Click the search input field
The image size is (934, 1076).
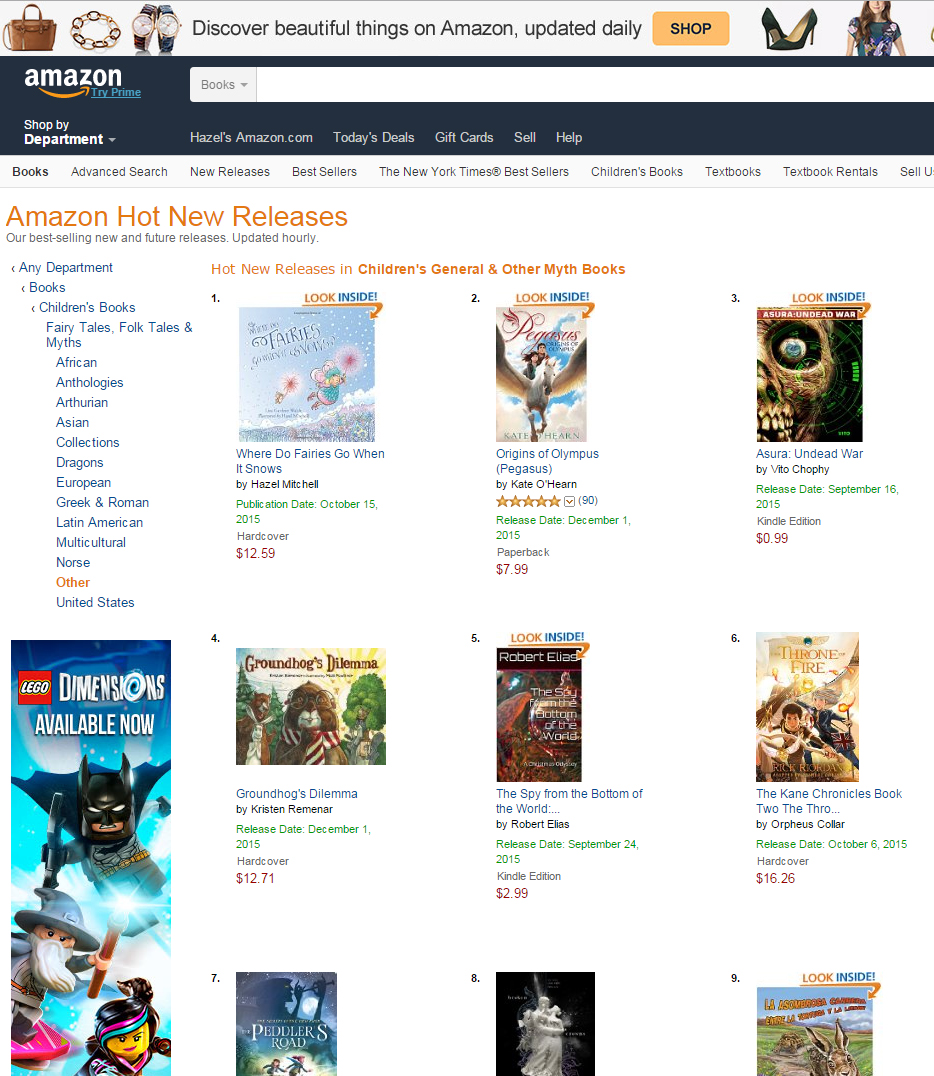[595, 84]
